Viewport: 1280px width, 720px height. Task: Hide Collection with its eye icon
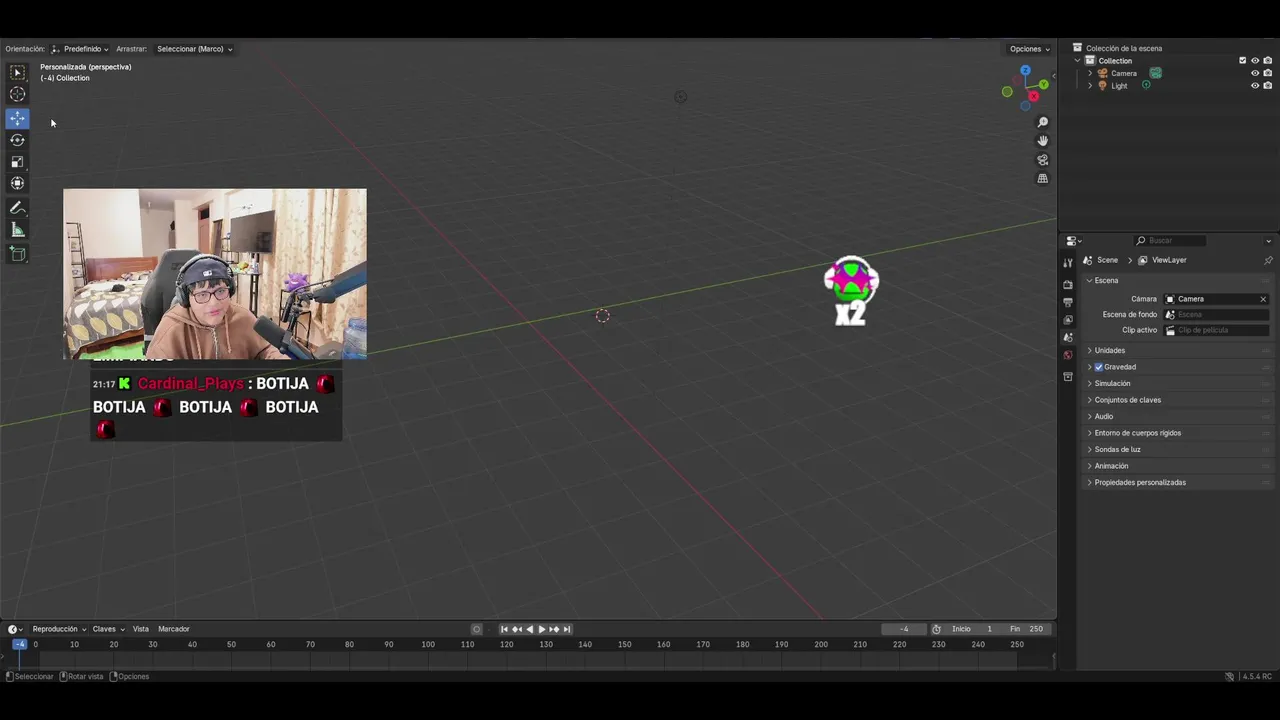[x=1255, y=61]
